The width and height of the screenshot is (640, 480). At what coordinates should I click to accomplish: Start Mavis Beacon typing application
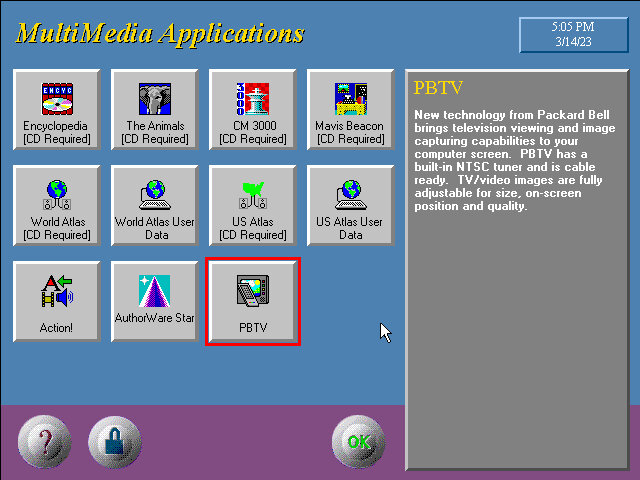tap(351, 110)
